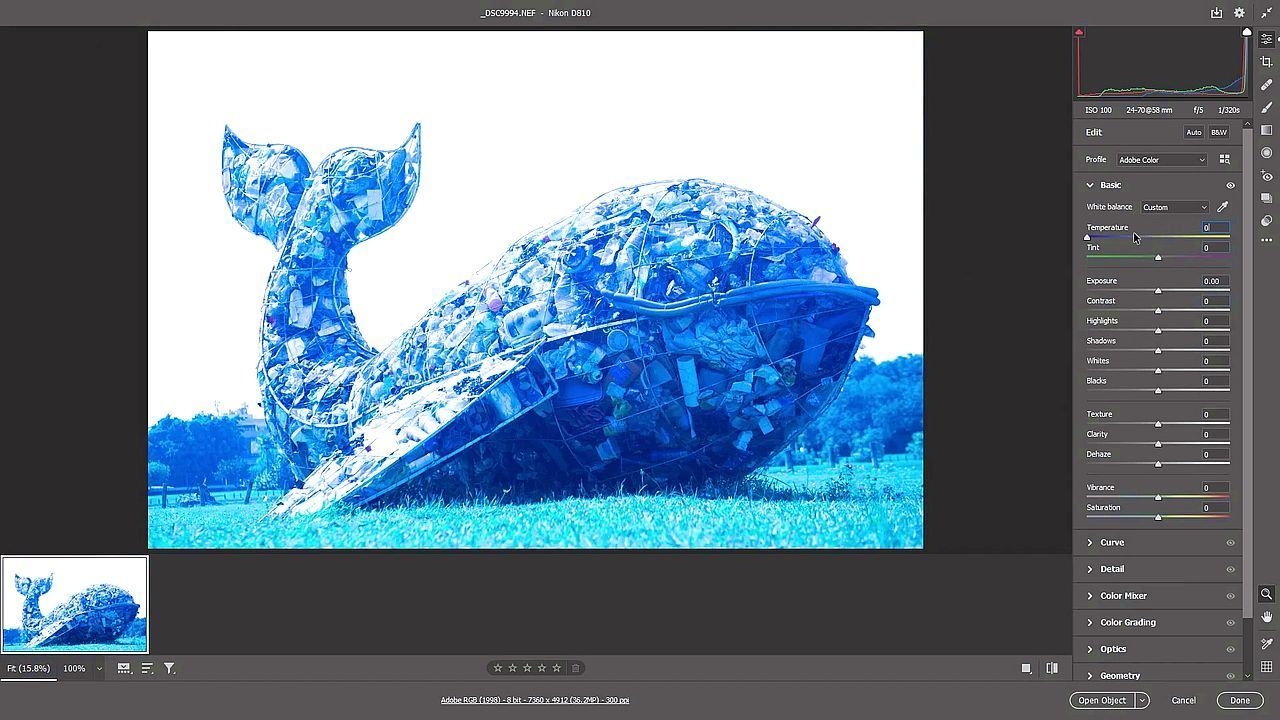Toggle visibility of Optics edits
The height and width of the screenshot is (720, 1280).
click(x=1230, y=650)
